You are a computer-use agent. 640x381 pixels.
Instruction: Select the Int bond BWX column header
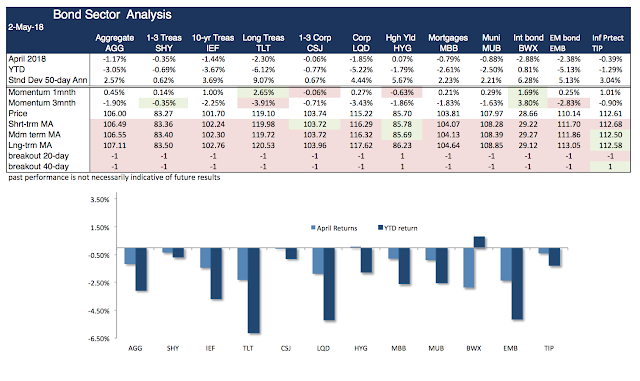[528, 43]
